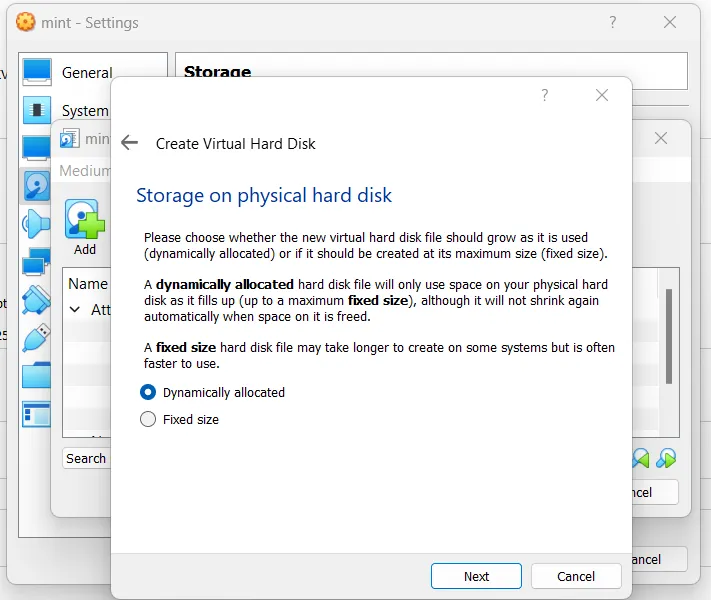This screenshot has width=711, height=600.
Task: Select Storage section disk icon in Settings
Action: tap(36, 186)
